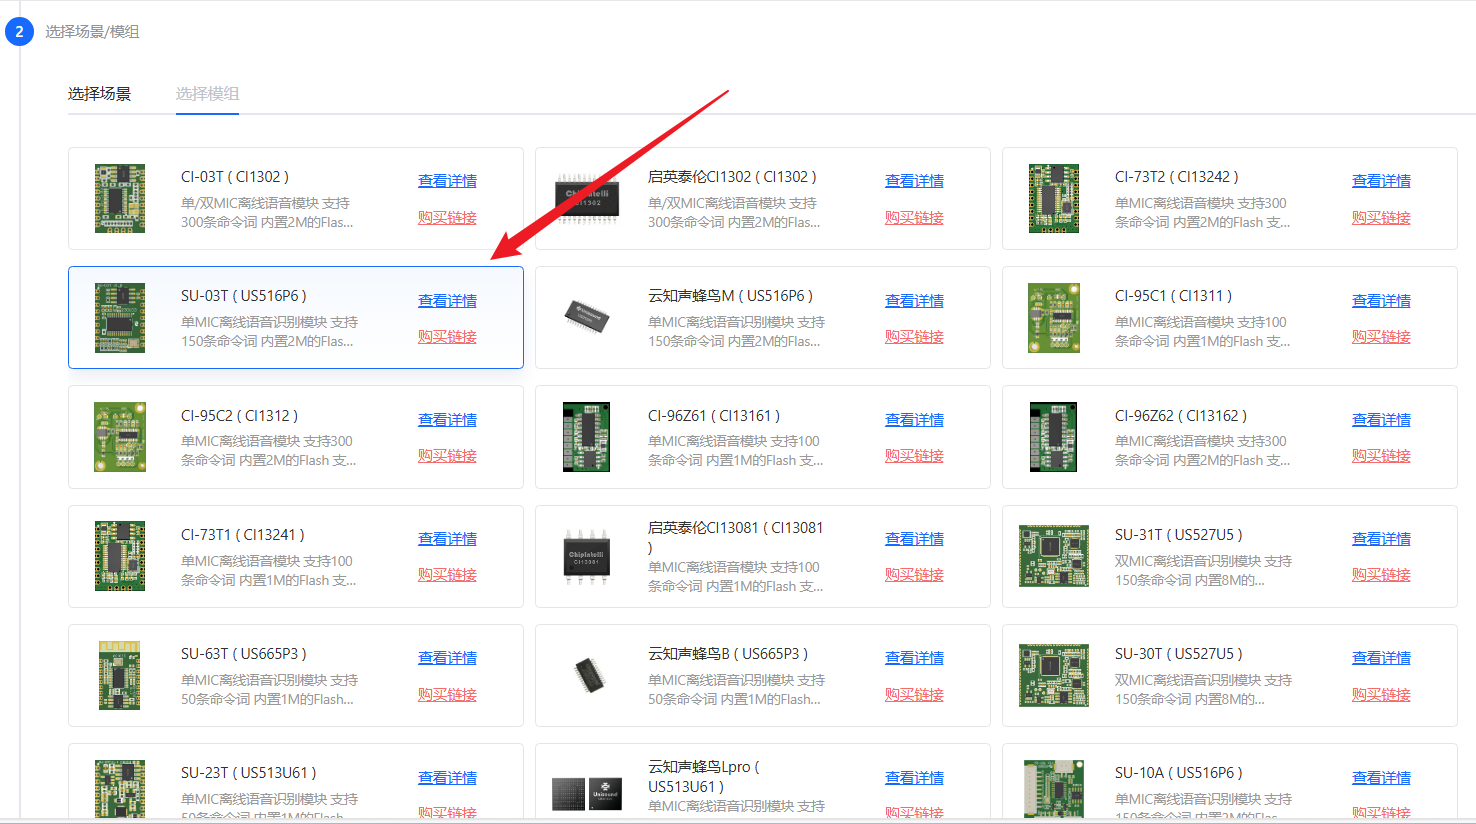Open the 购买链接 for CI-73T1
This screenshot has height=824, width=1476.
(x=447, y=575)
